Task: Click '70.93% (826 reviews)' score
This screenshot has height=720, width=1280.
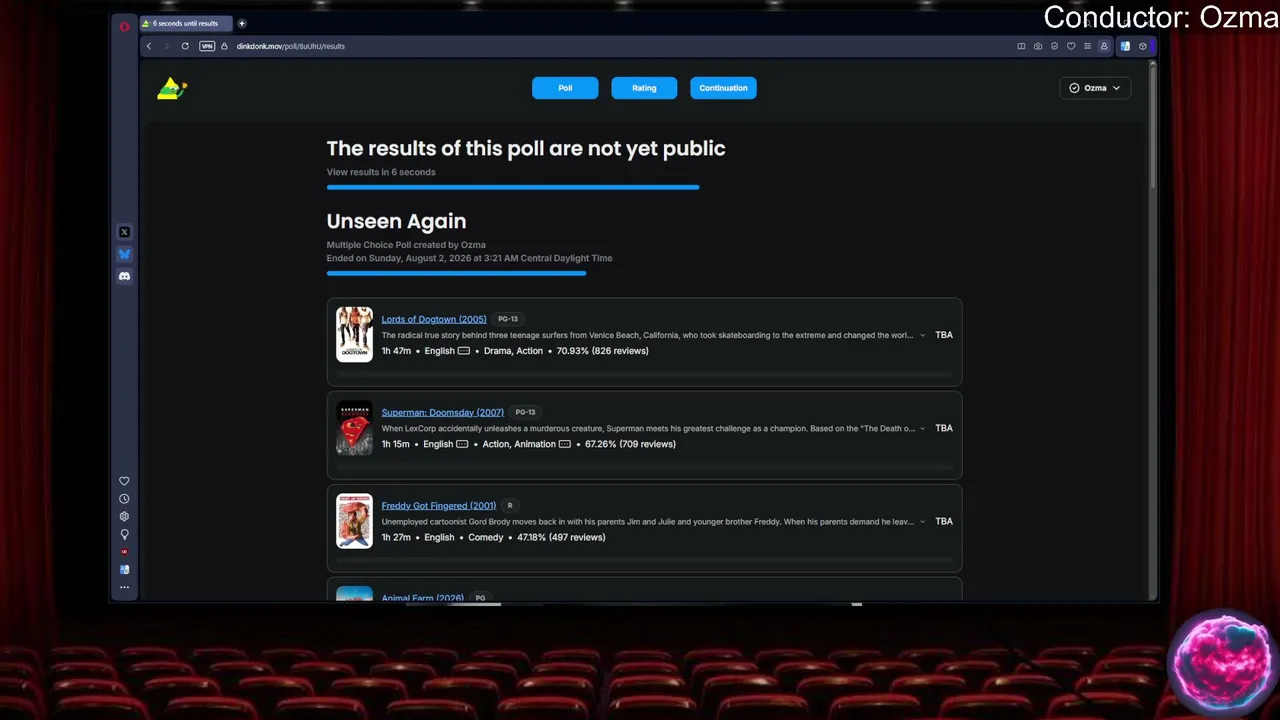Action: pos(603,351)
